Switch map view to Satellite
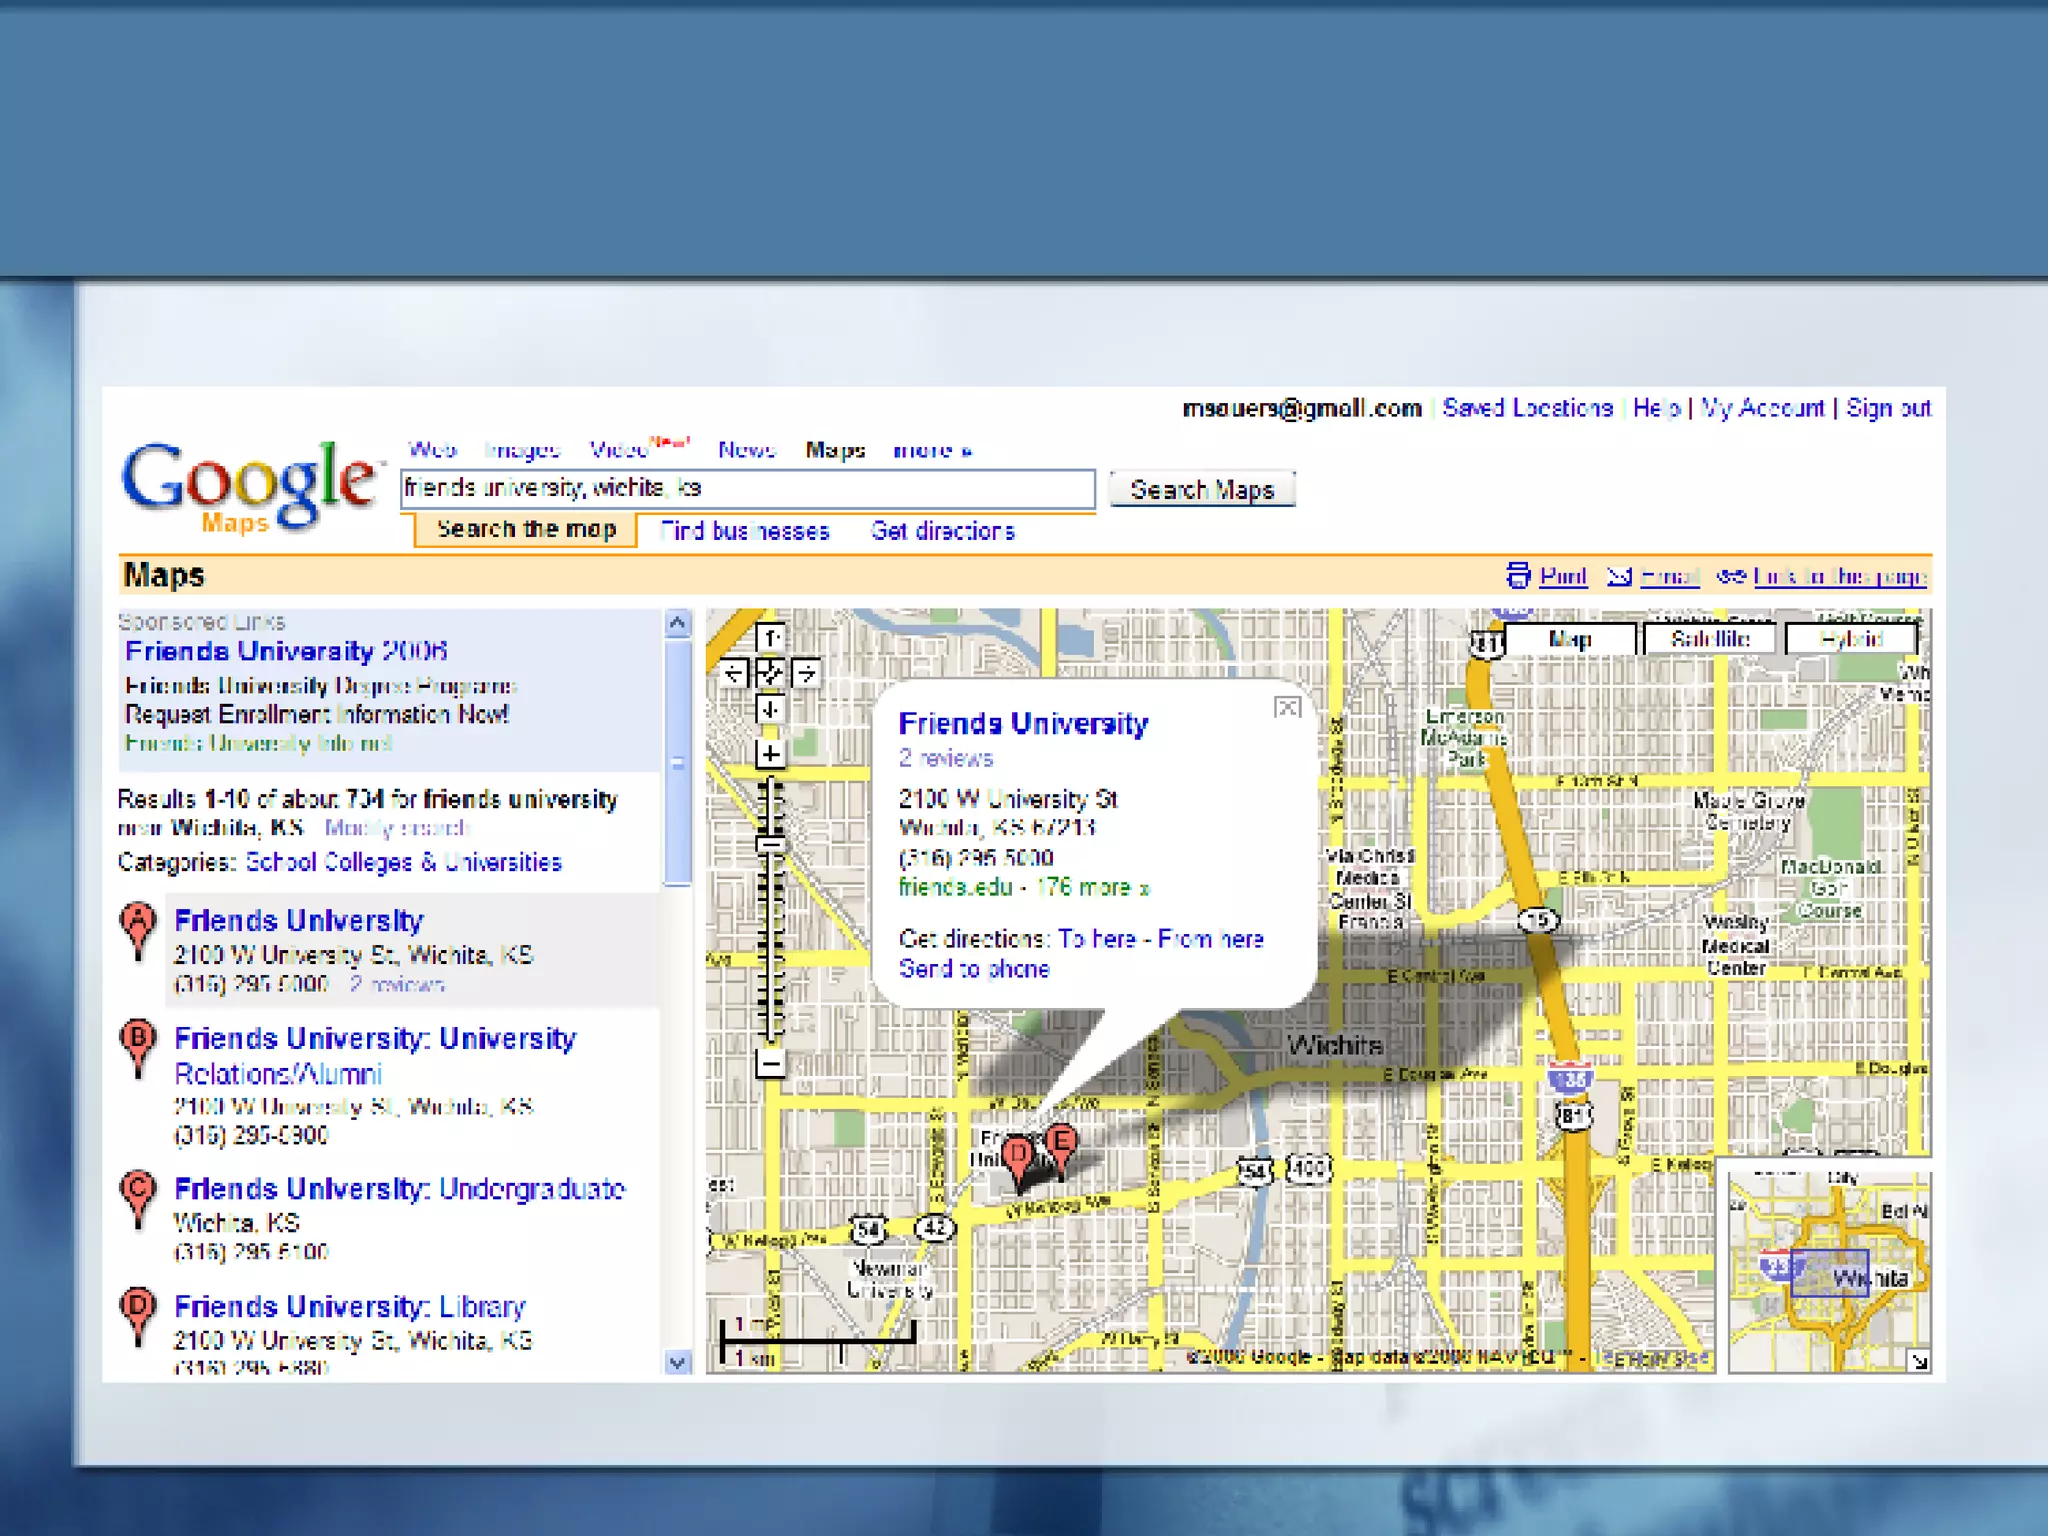Image resolution: width=2048 pixels, height=1536 pixels. pos(1710,639)
